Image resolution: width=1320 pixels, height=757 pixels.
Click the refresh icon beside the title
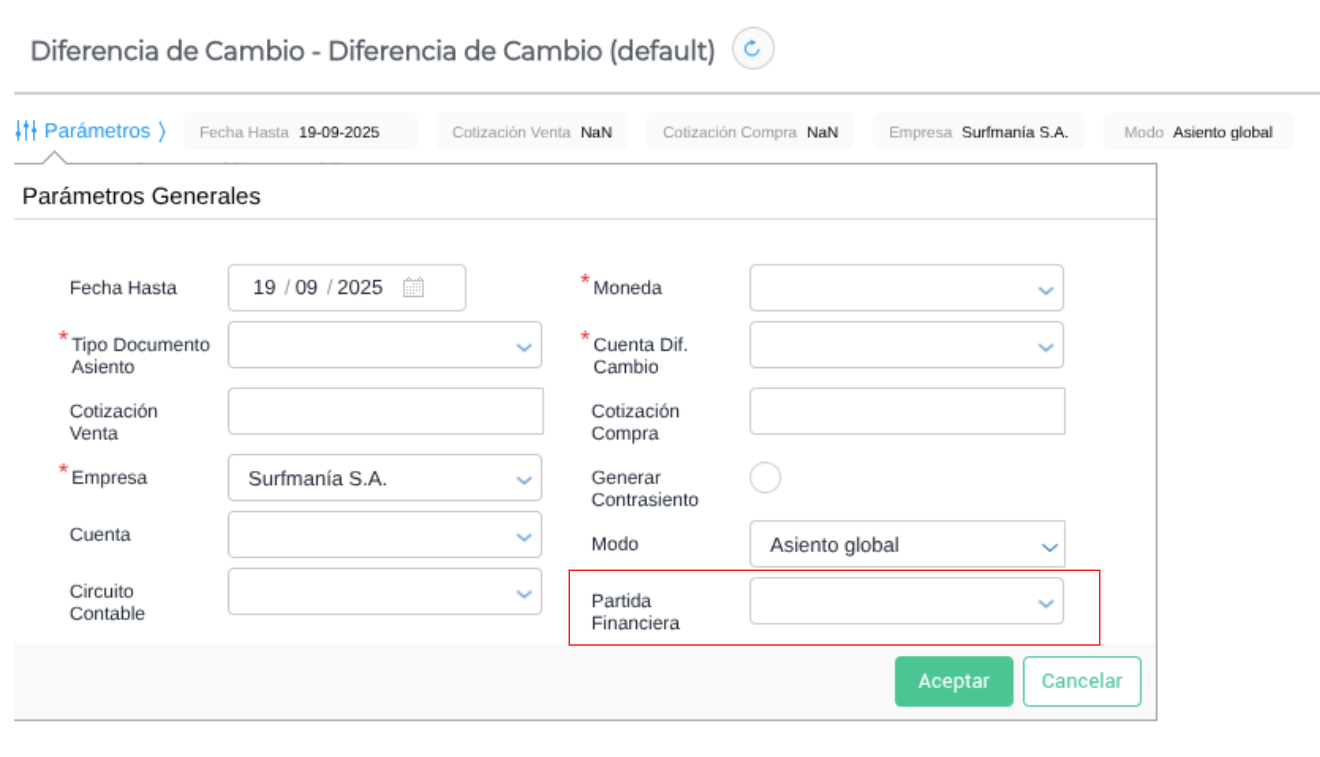point(753,49)
